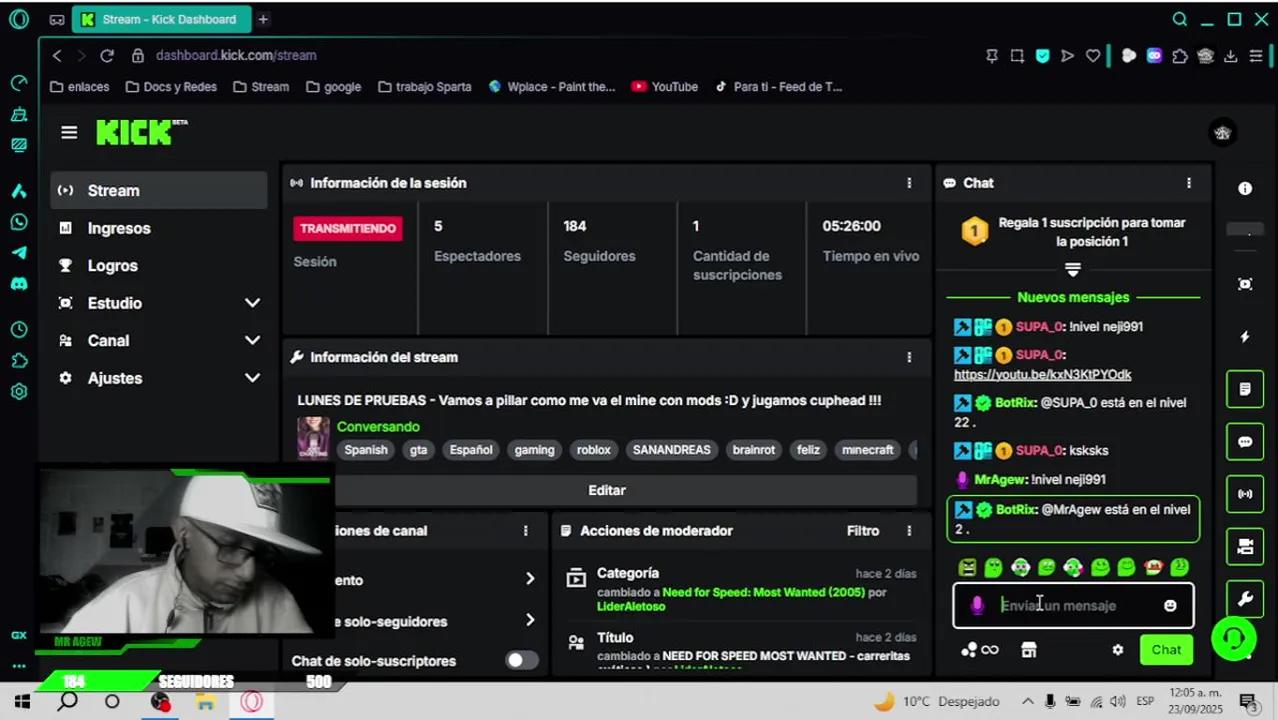This screenshot has width=1278, height=720.
Task: Open the Opera WhatsApp sidebar icon
Action: tap(18, 222)
